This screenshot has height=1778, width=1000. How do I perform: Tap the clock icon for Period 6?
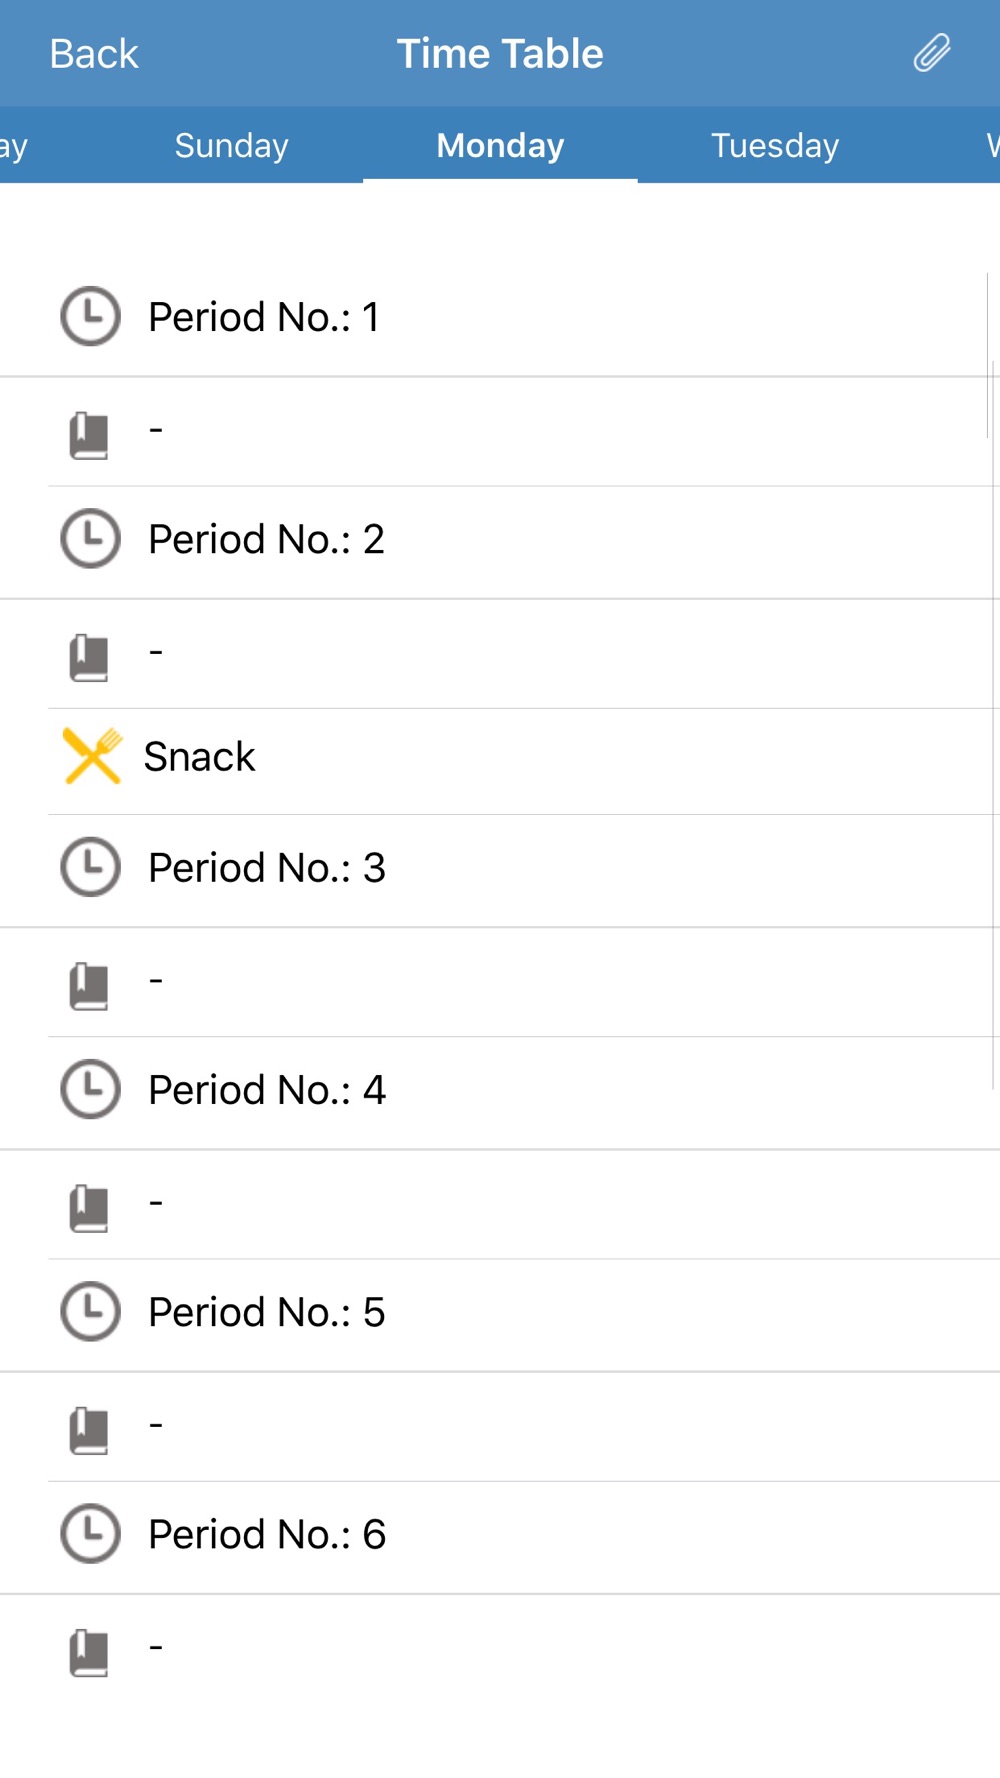90,1533
